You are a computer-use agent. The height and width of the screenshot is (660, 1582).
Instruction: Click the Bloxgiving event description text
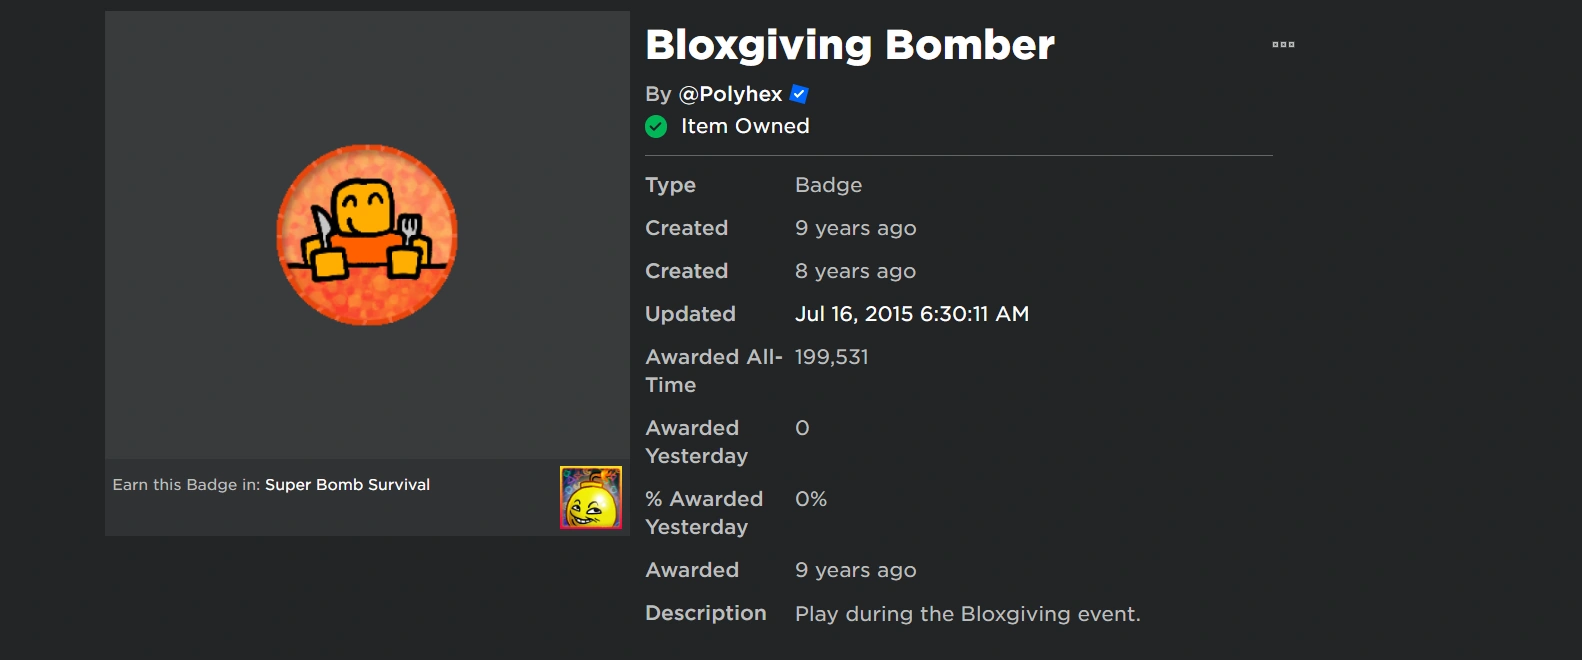click(967, 614)
